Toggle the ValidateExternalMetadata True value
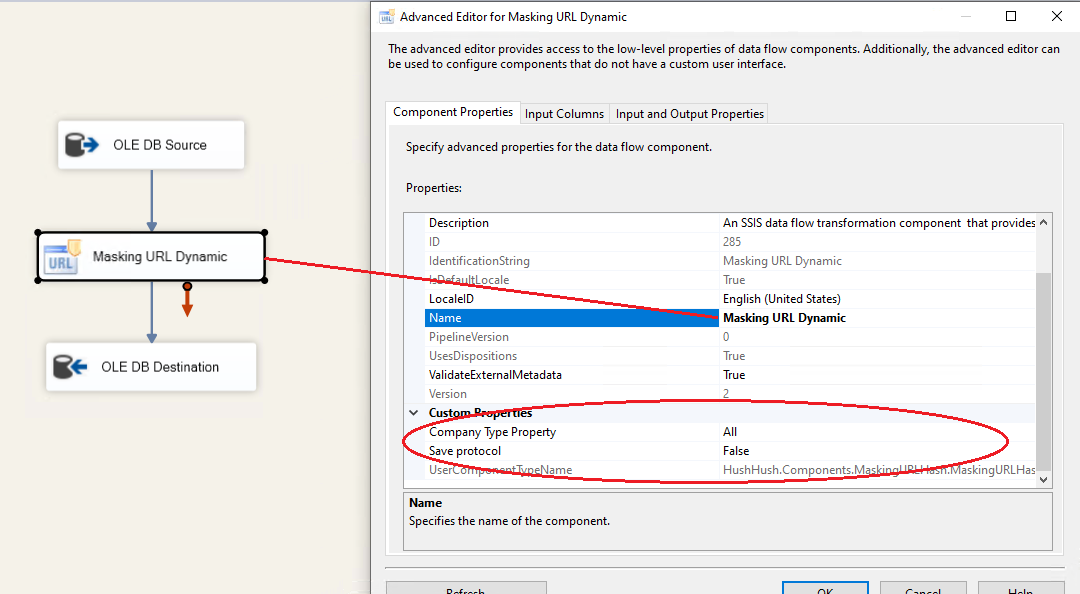This screenshot has height=594, width=1080. pyautogui.click(x=875, y=375)
